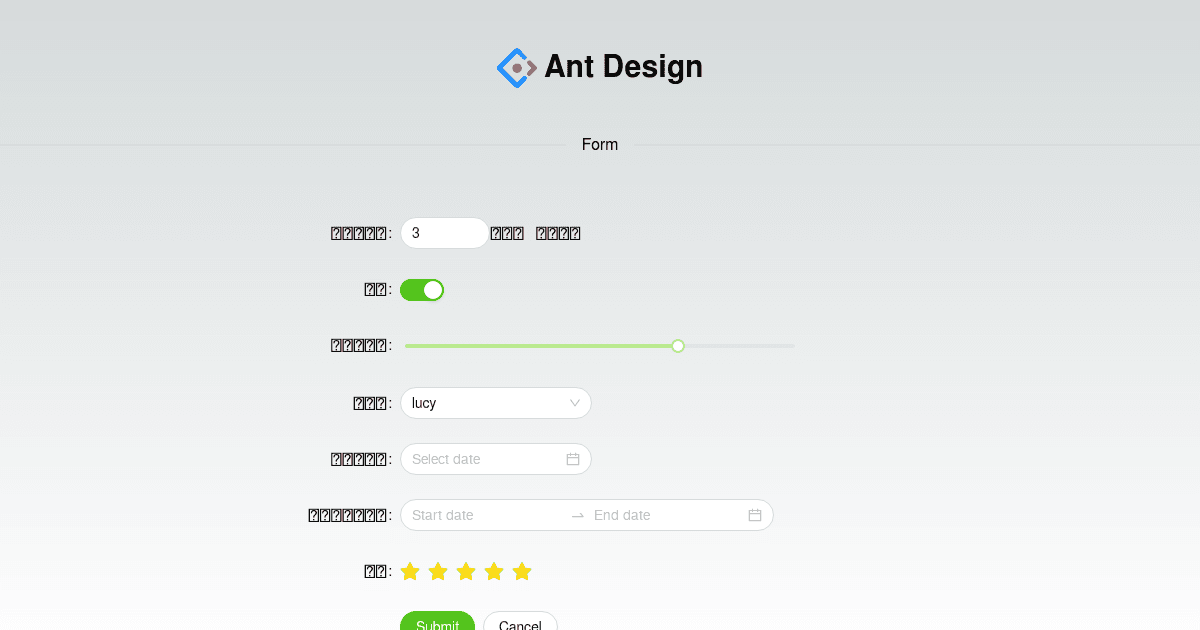This screenshot has width=1200, height=630.
Task: Rate four stars
Action: click(494, 571)
